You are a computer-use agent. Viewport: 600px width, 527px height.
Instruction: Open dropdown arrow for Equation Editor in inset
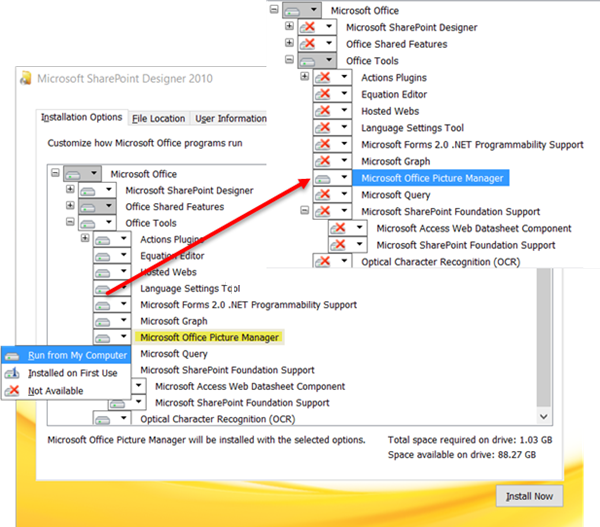344,93
